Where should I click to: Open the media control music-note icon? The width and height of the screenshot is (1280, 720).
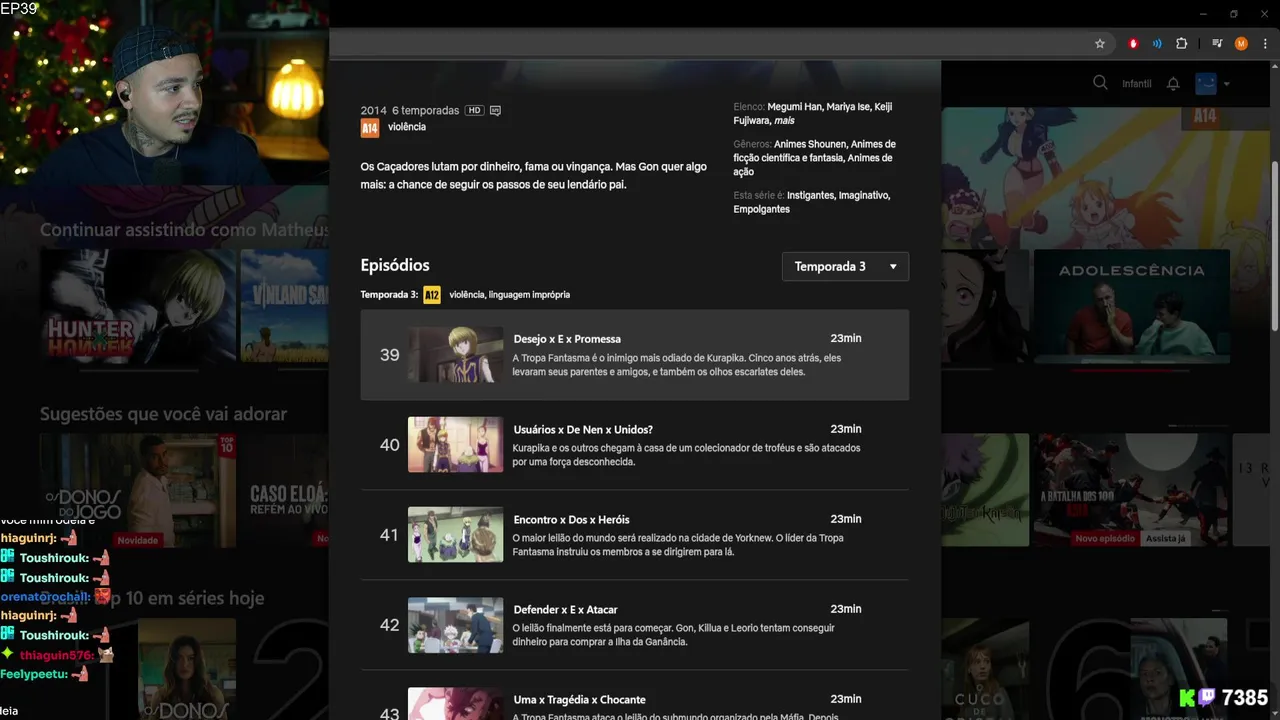1217,44
